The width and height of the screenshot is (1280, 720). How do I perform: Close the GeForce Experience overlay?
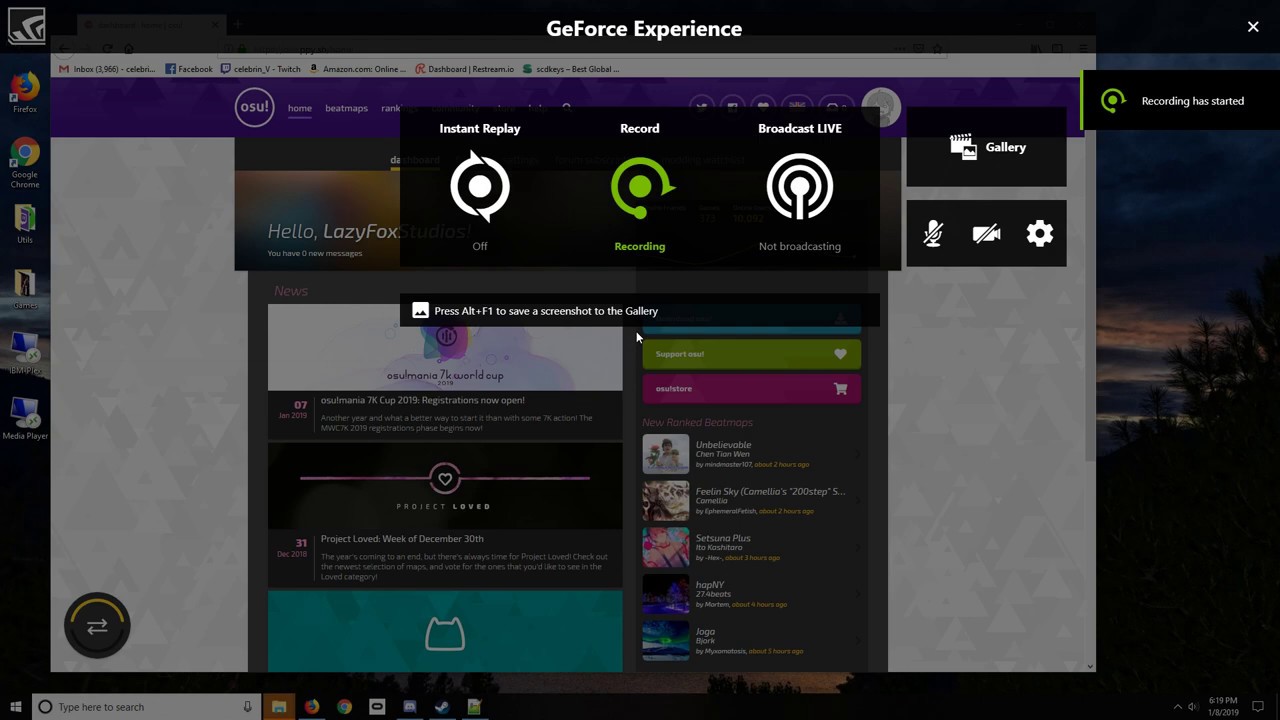click(1253, 27)
